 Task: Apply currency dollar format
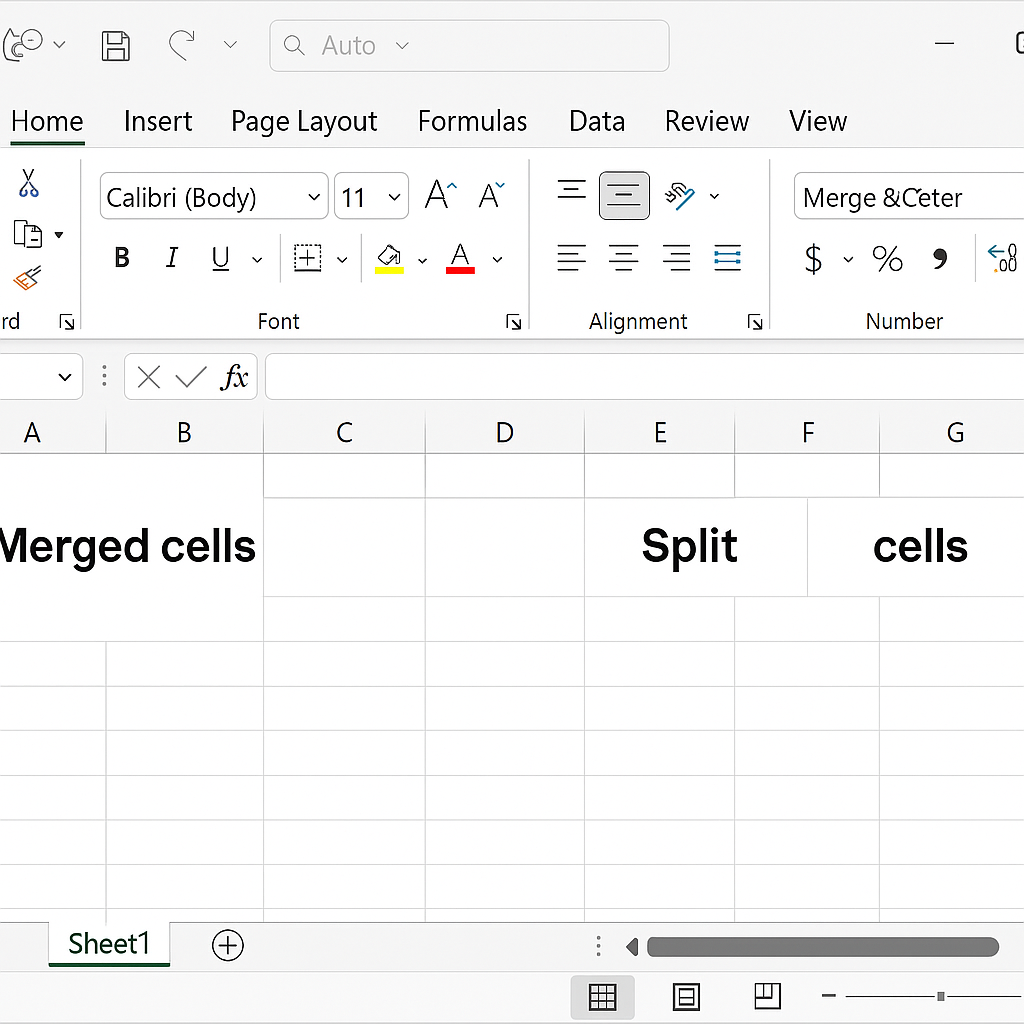click(x=813, y=259)
